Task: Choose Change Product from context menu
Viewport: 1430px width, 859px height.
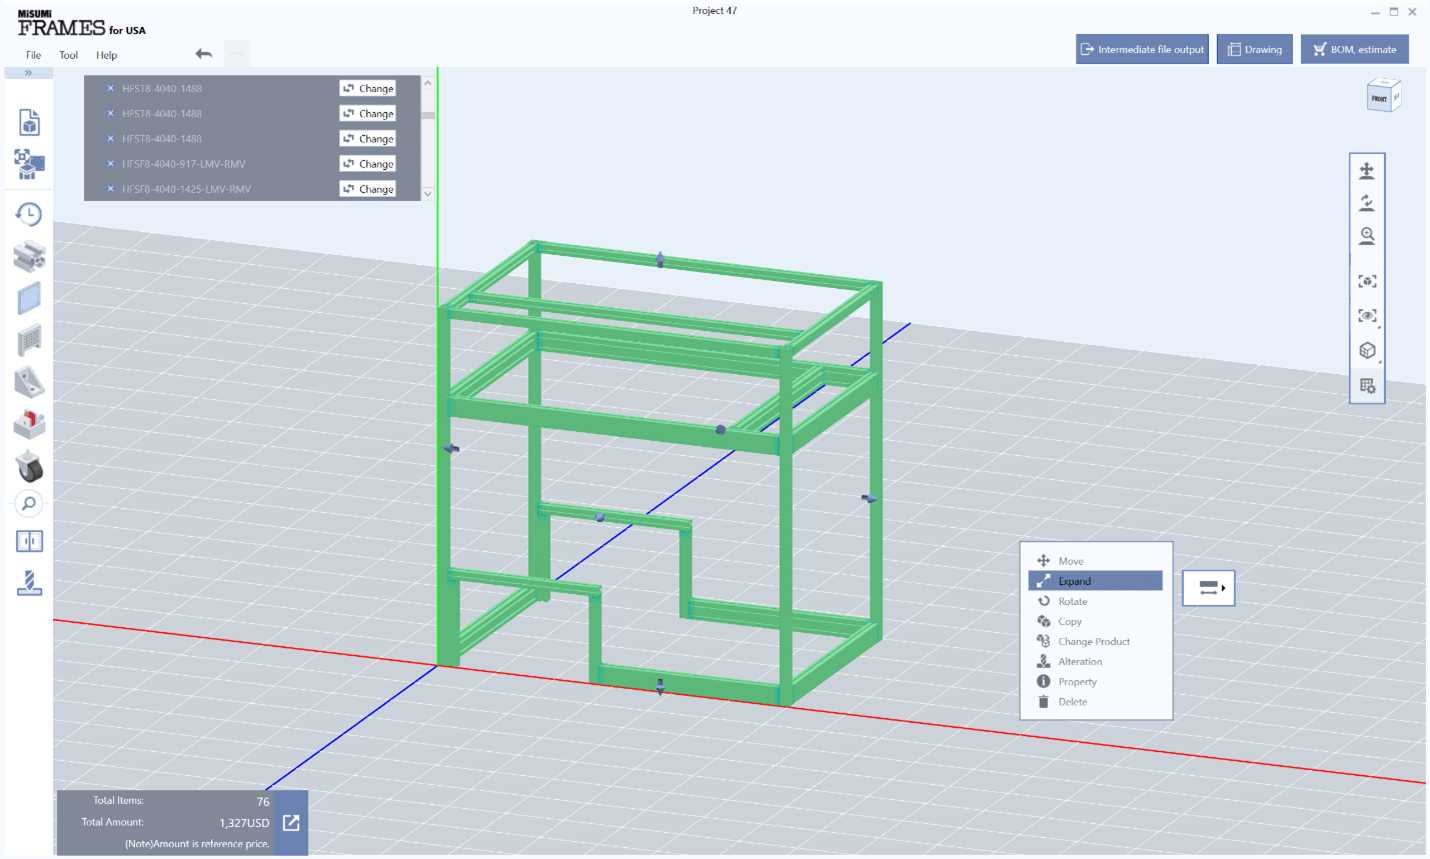Action: tap(1095, 641)
